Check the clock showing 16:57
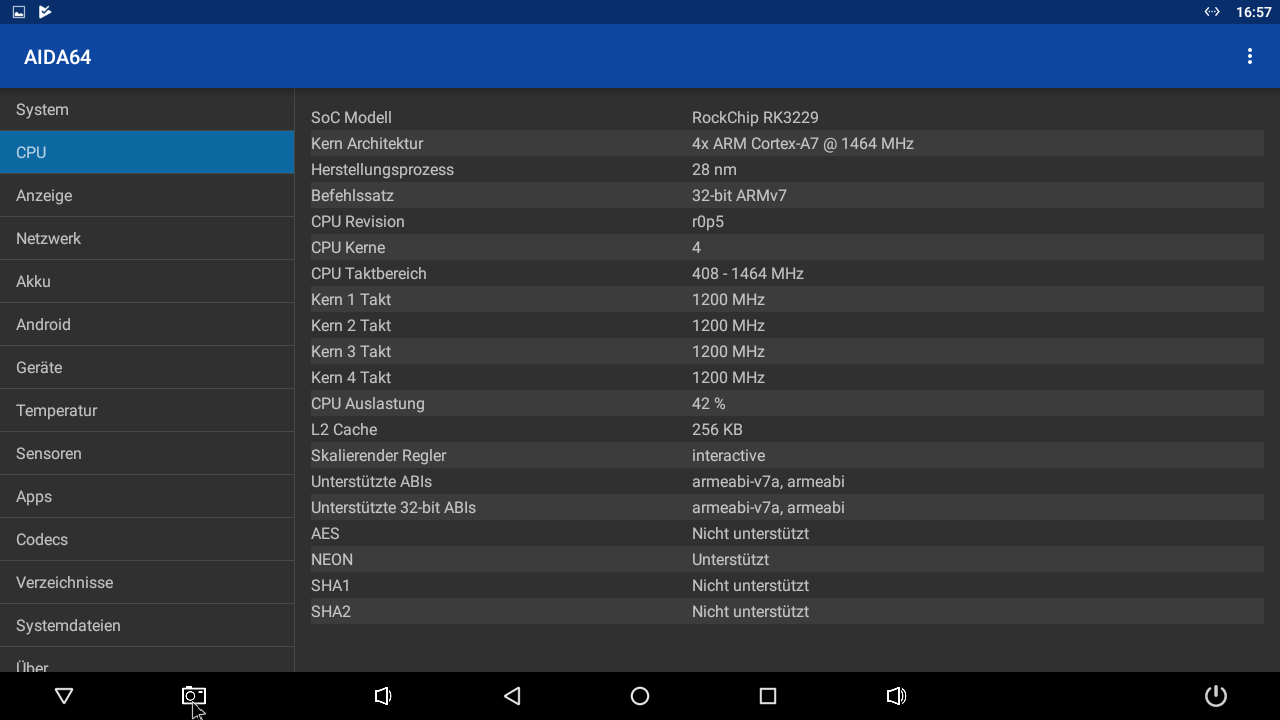Image resolution: width=1280 pixels, height=720 pixels. [1253, 12]
